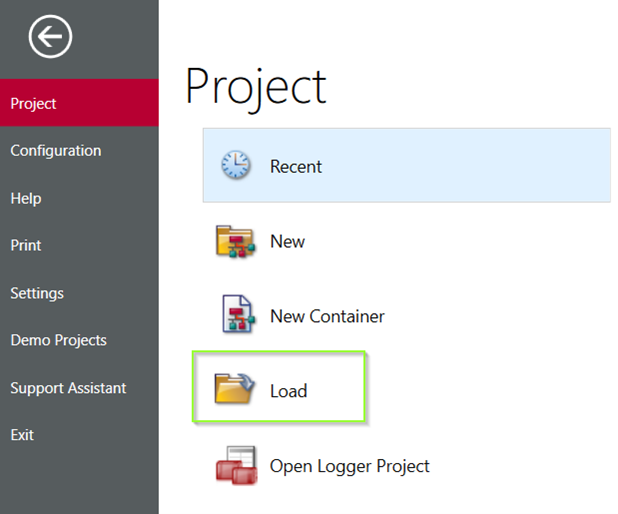Select the Recent label text

click(x=296, y=167)
